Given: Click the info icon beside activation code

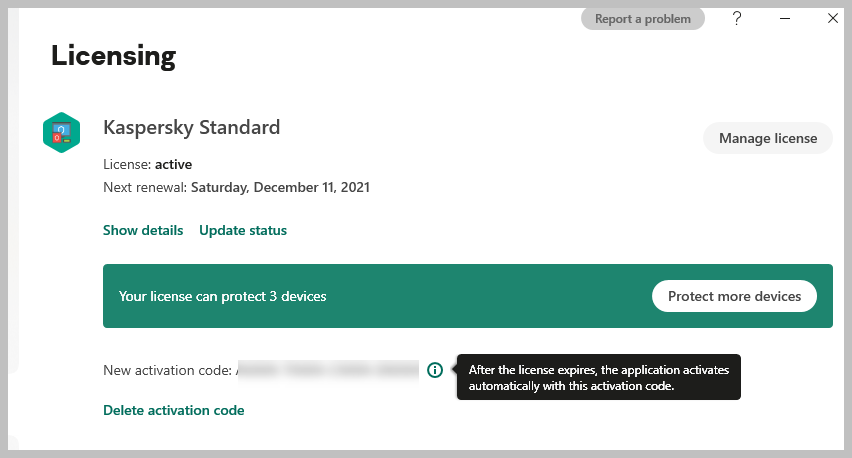Looking at the screenshot, I should click(434, 370).
